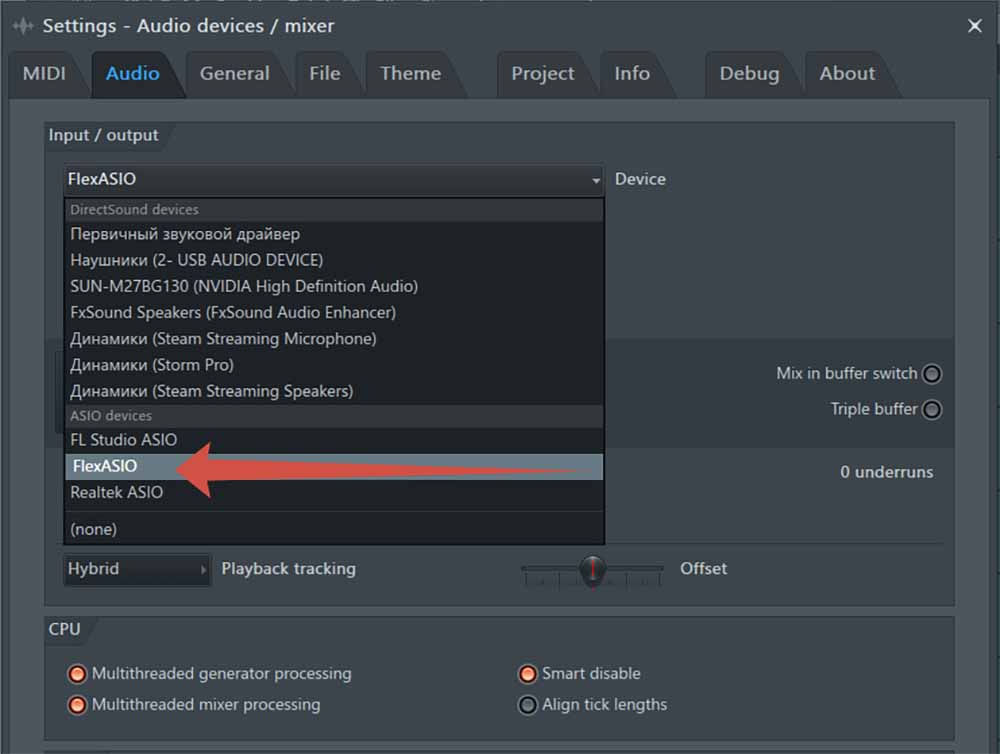Select FL Studio ASIO from device list
Image resolution: width=1000 pixels, height=754 pixels.
point(123,440)
